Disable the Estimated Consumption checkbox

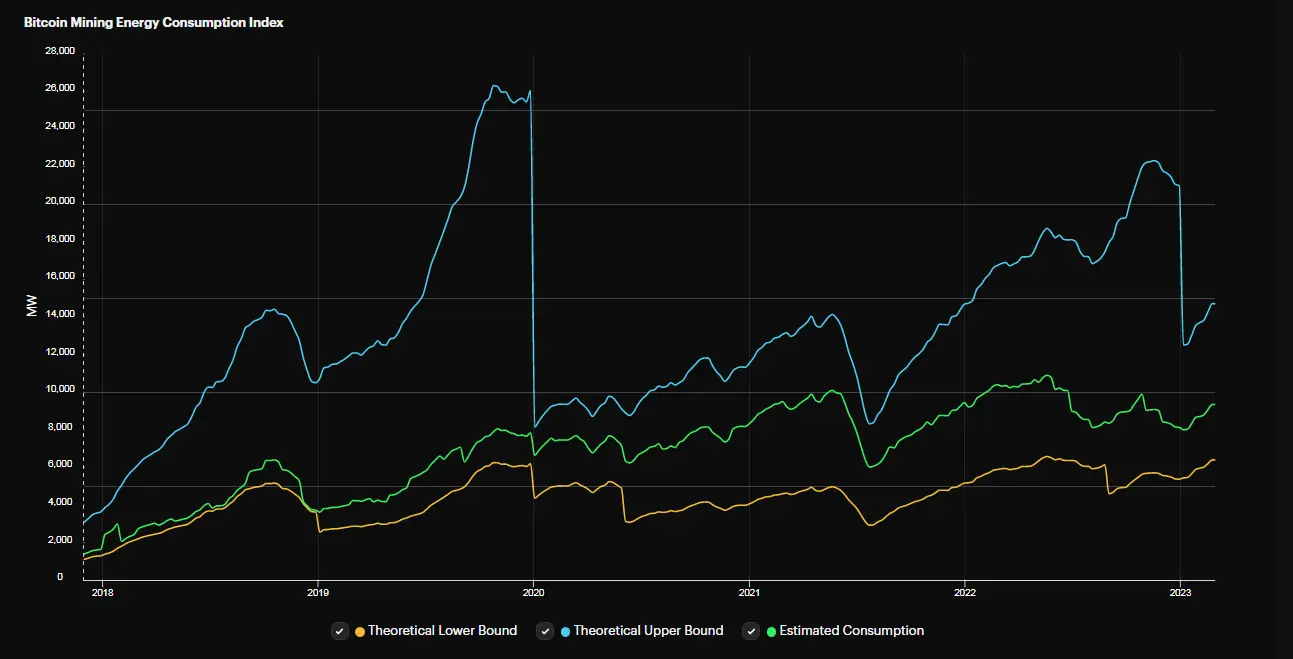point(752,631)
